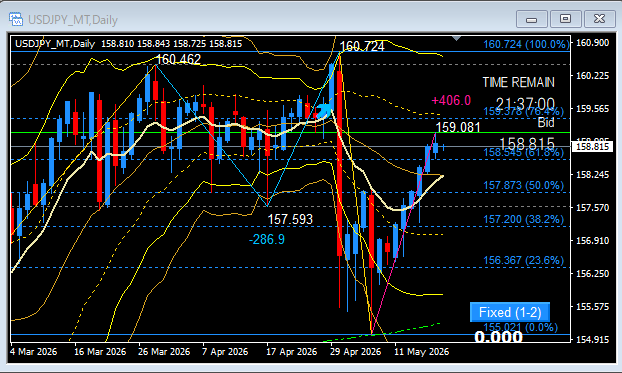
Task: Maximize the USDJPY_MT chart window
Action: click(x=565, y=19)
